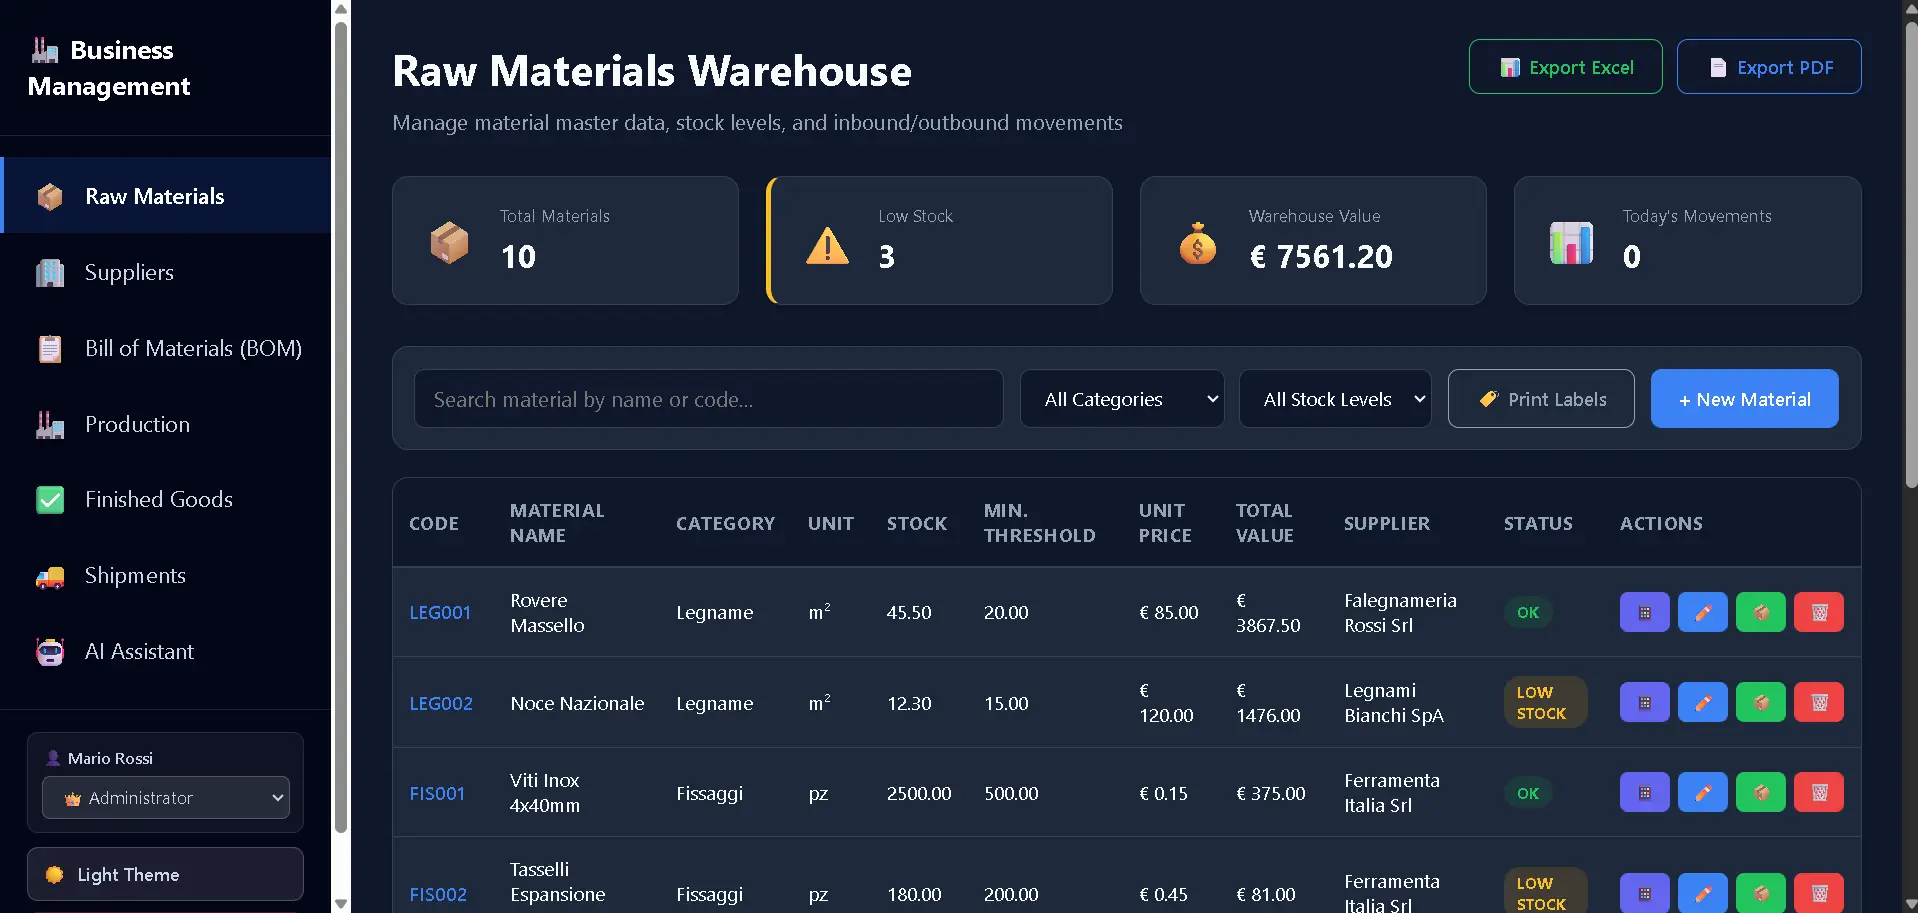Open LEG002 code link
Image resolution: width=1918 pixels, height=913 pixels.
click(x=441, y=703)
